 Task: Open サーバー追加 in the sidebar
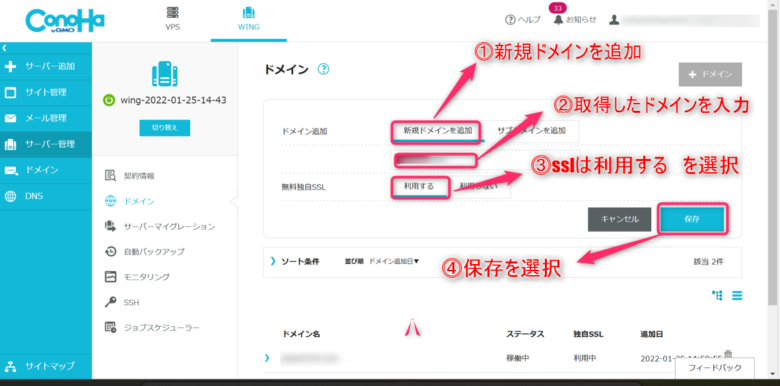click(46, 67)
